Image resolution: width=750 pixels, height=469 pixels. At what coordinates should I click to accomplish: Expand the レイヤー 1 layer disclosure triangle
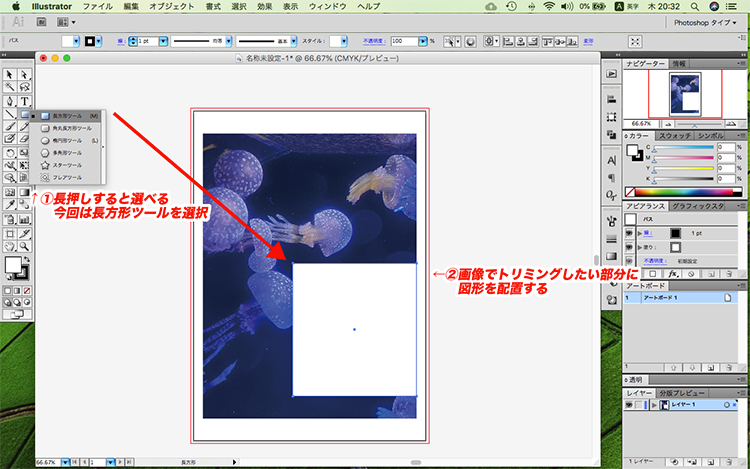coord(655,406)
